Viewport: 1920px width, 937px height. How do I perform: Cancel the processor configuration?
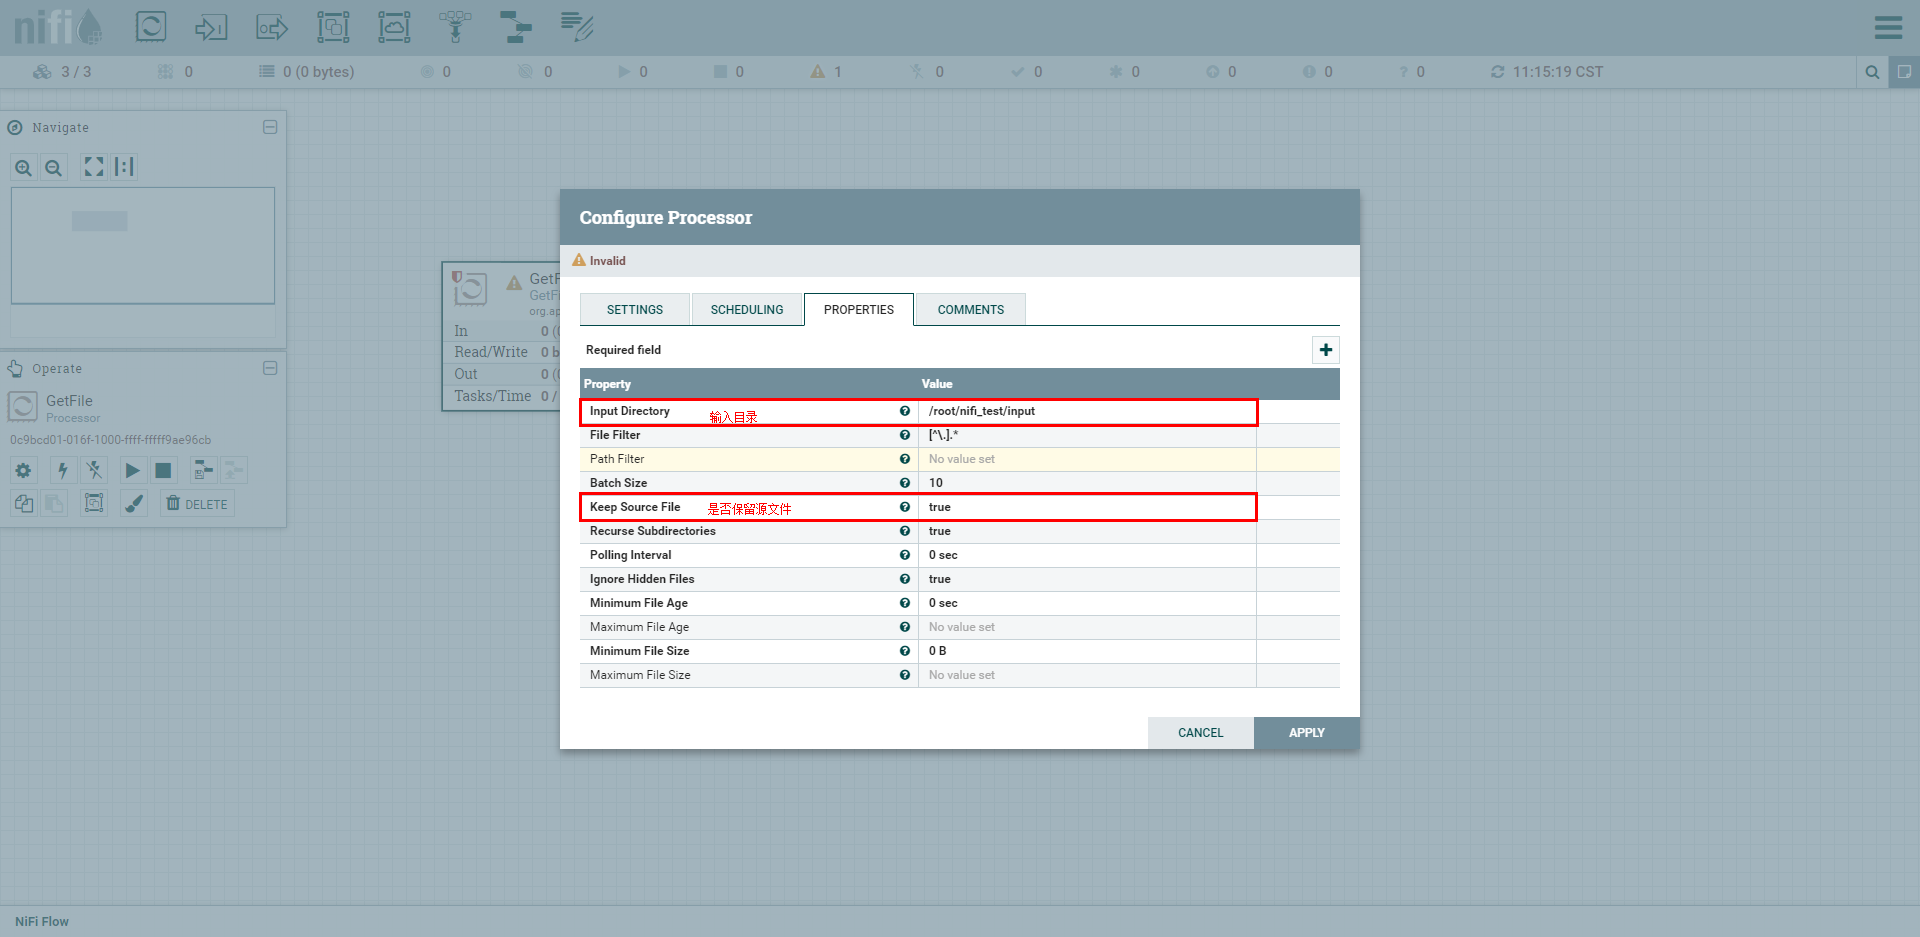tap(1201, 733)
